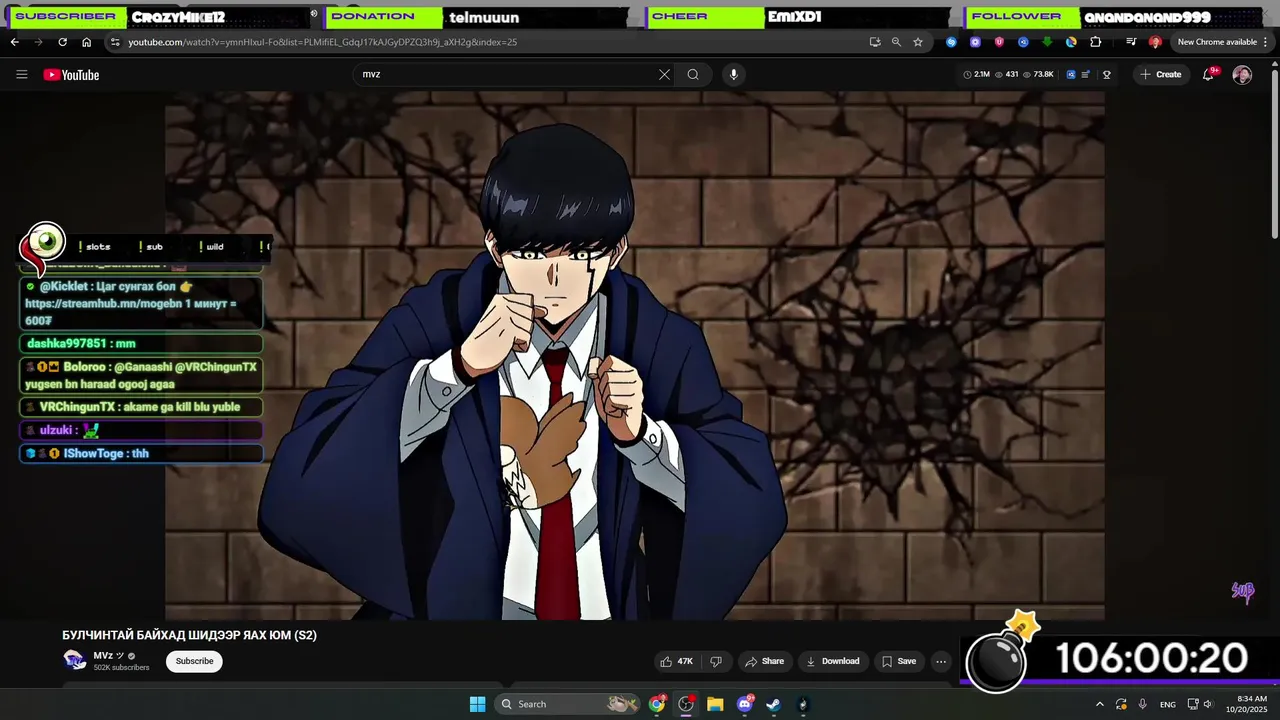Click New Chrome available update button

(1217, 42)
